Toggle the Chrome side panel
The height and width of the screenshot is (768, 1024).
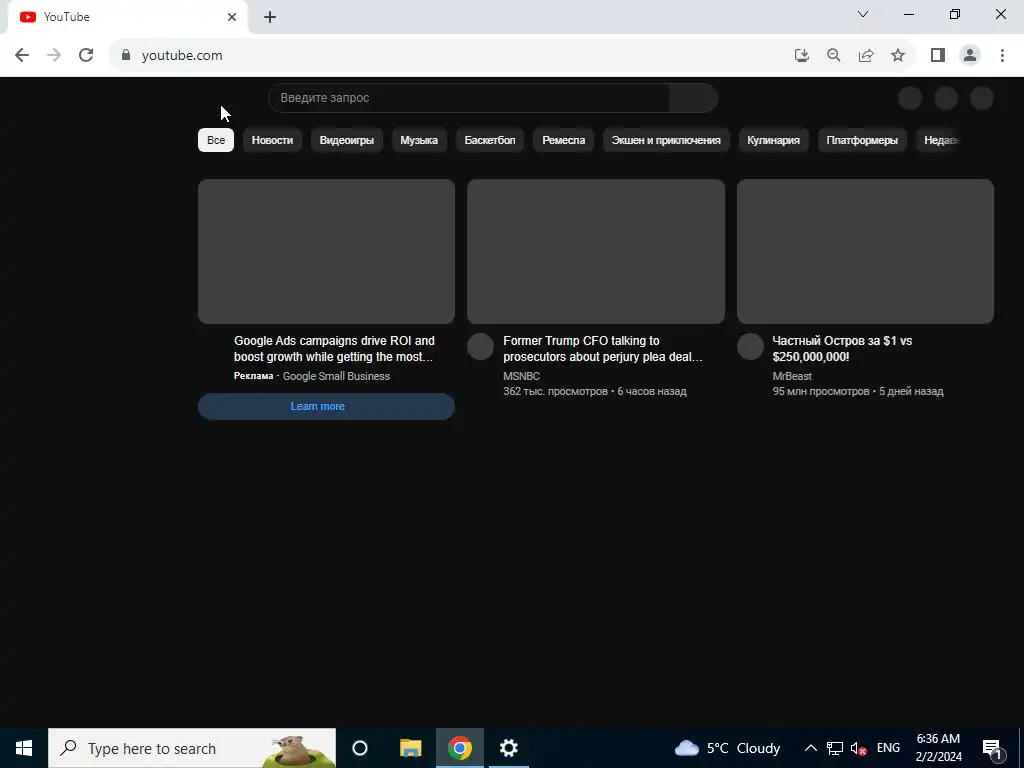point(938,56)
